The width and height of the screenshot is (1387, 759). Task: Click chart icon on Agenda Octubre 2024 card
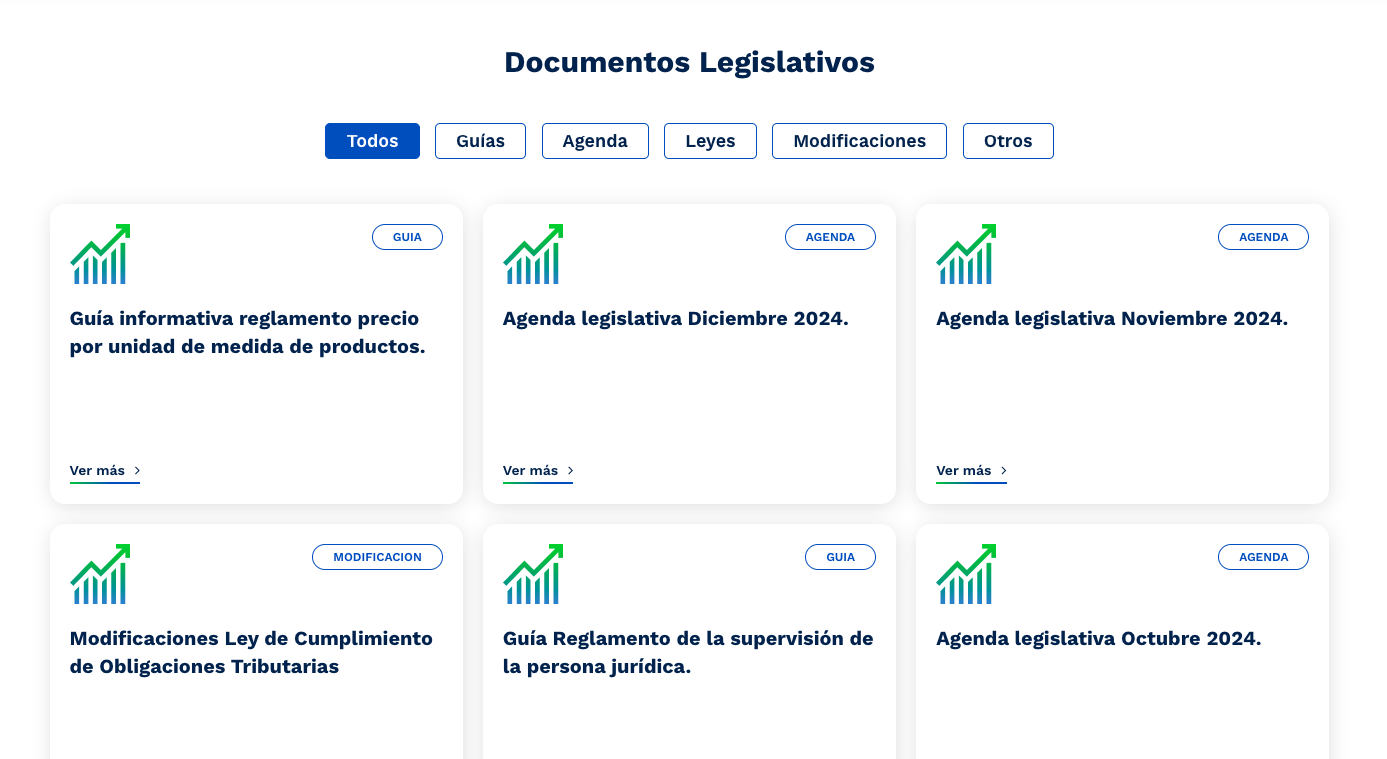[x=966, y=574]
